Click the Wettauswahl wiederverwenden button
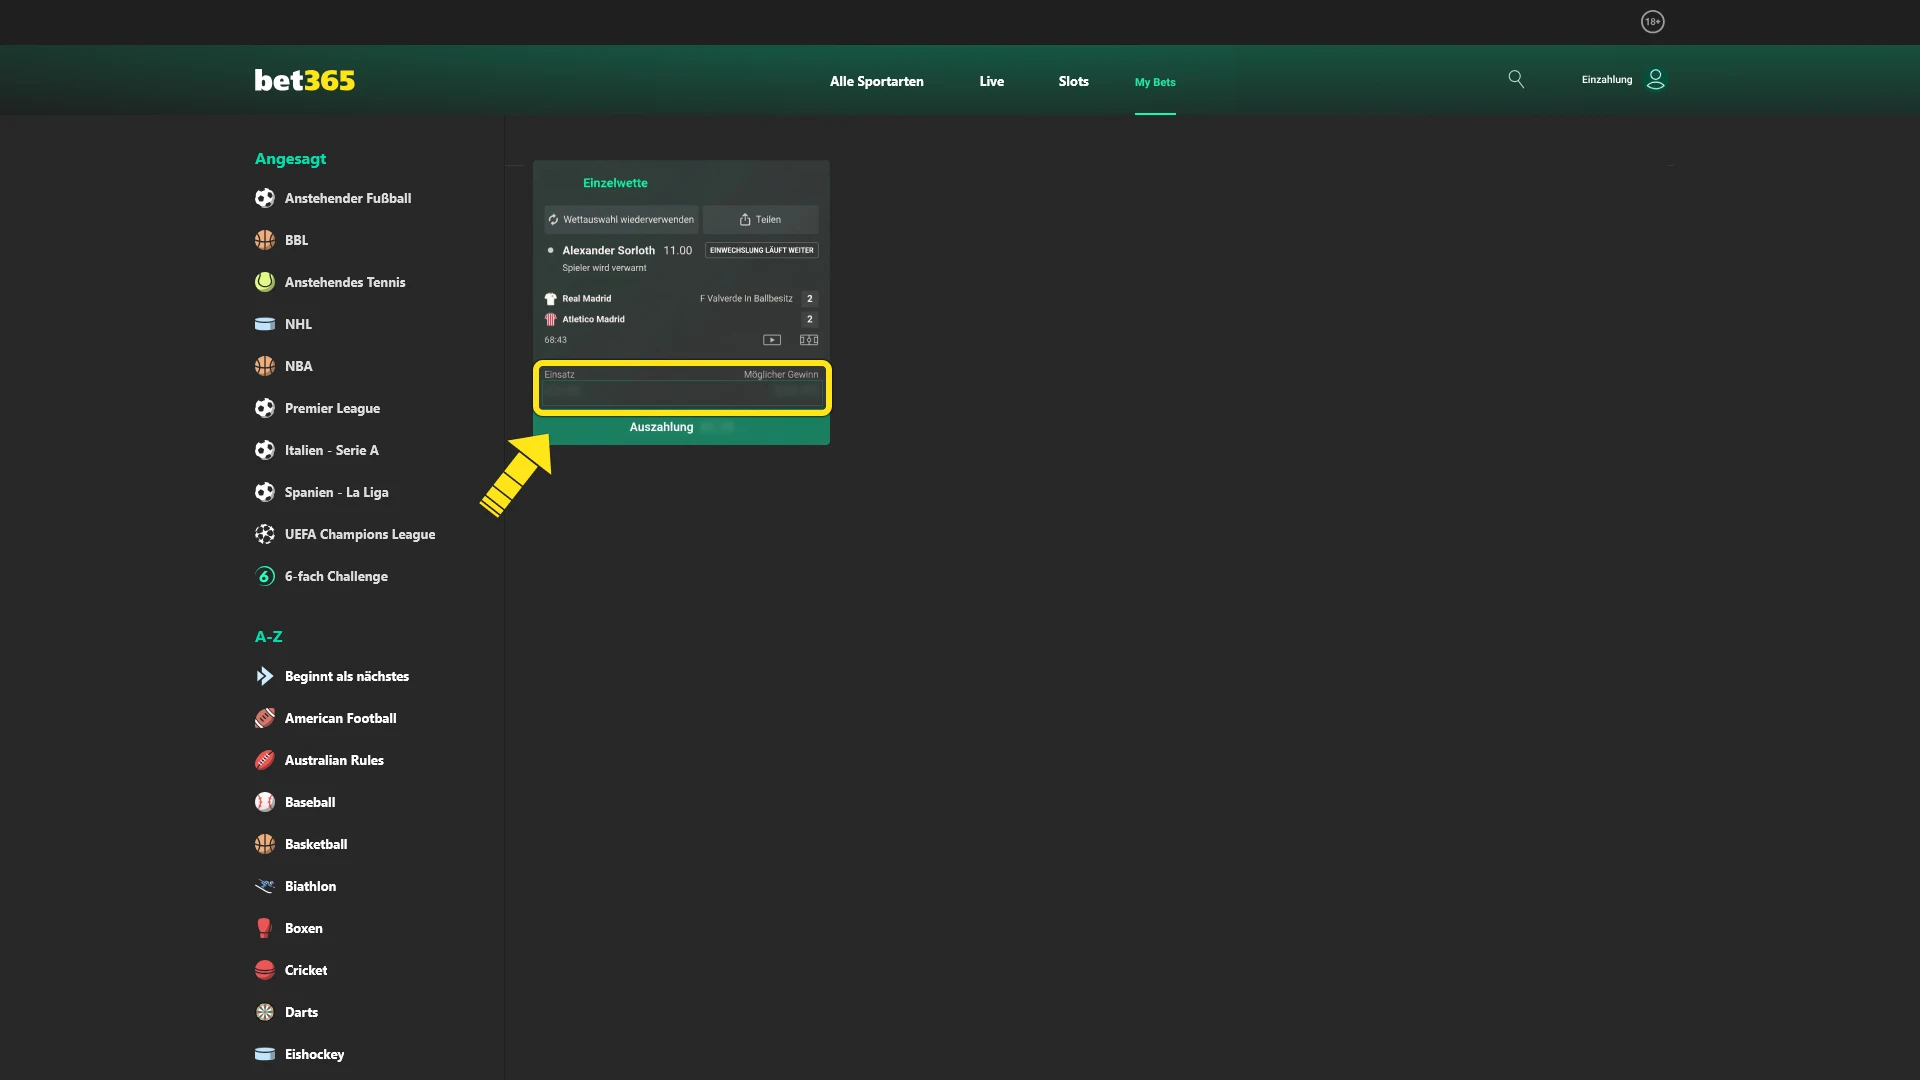Screen dimensions: 1920x1080 tap(620, 219)
